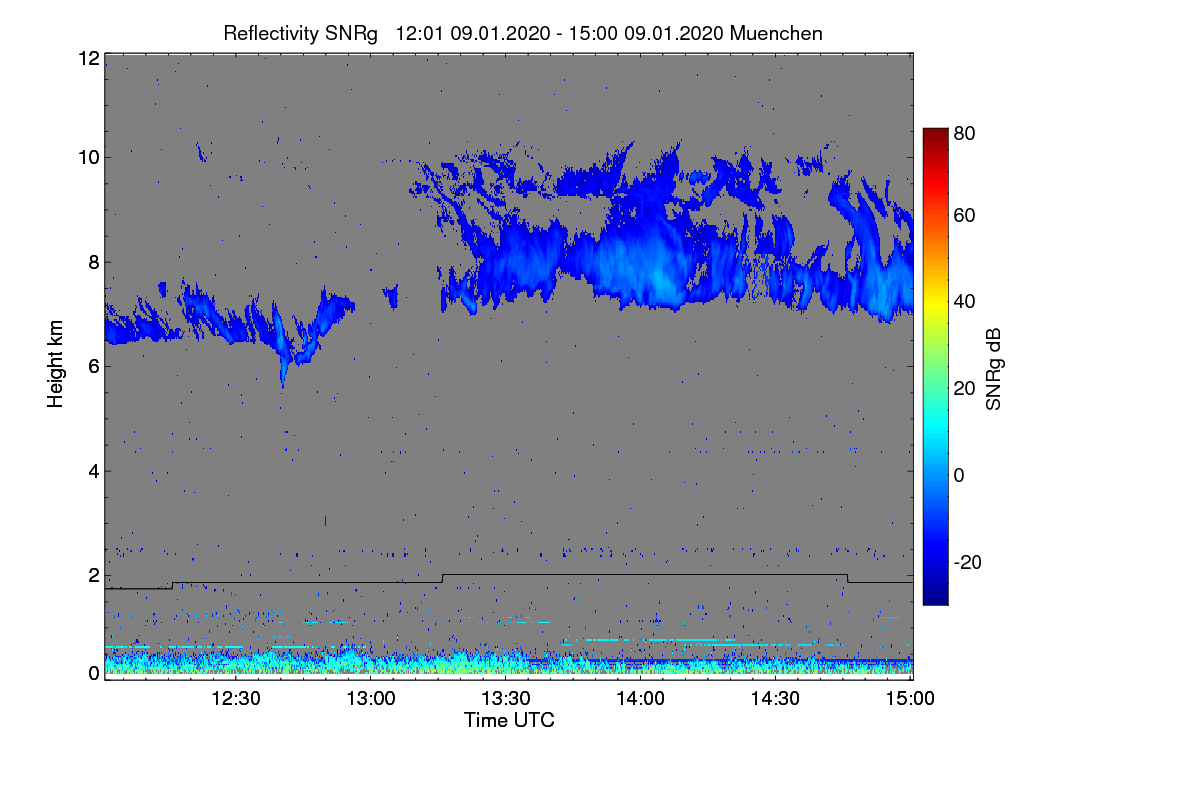Click the '15:00 09.01.2020' end time in title
Viewport: 1200px width, 800px height.
646,34
